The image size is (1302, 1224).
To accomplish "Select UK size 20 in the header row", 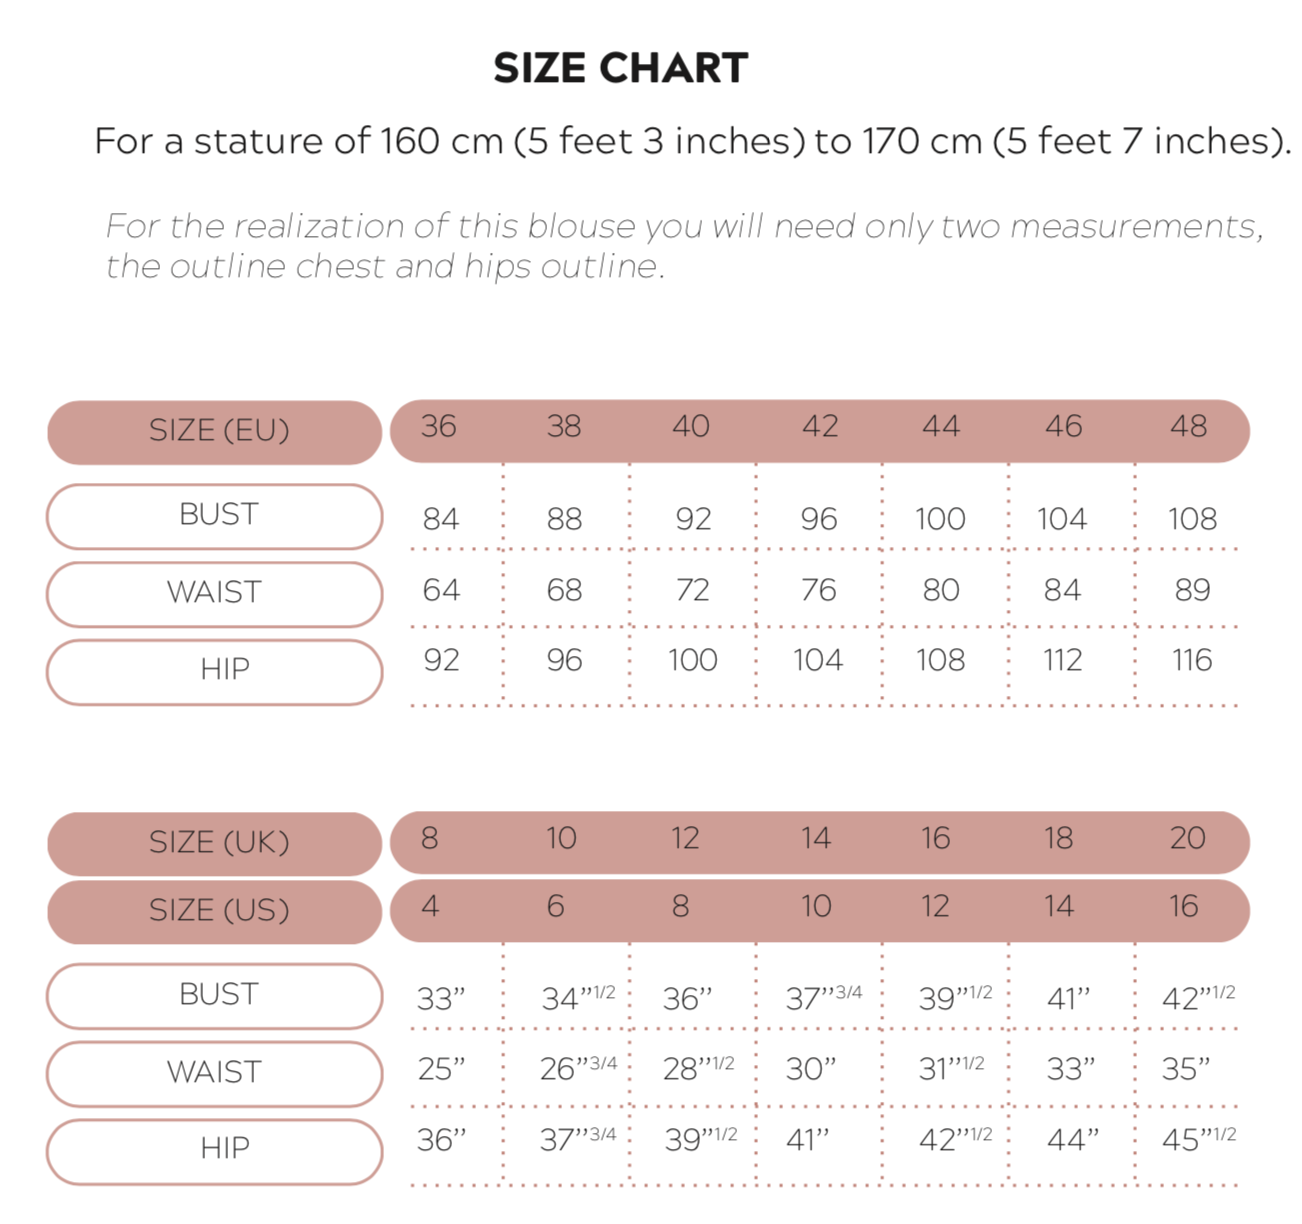I will 1187,838.
